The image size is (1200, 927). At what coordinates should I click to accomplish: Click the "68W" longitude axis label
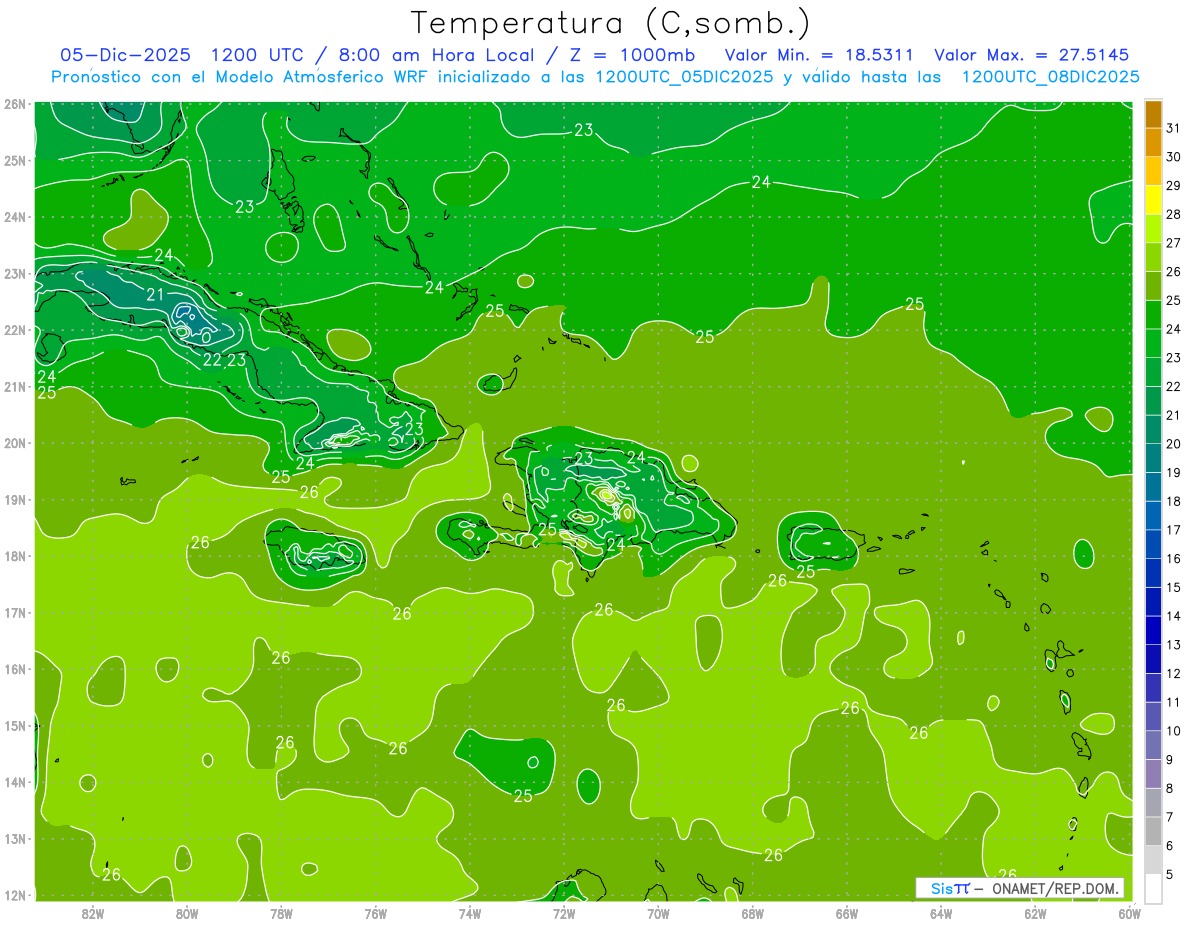(x=752, y=913)
